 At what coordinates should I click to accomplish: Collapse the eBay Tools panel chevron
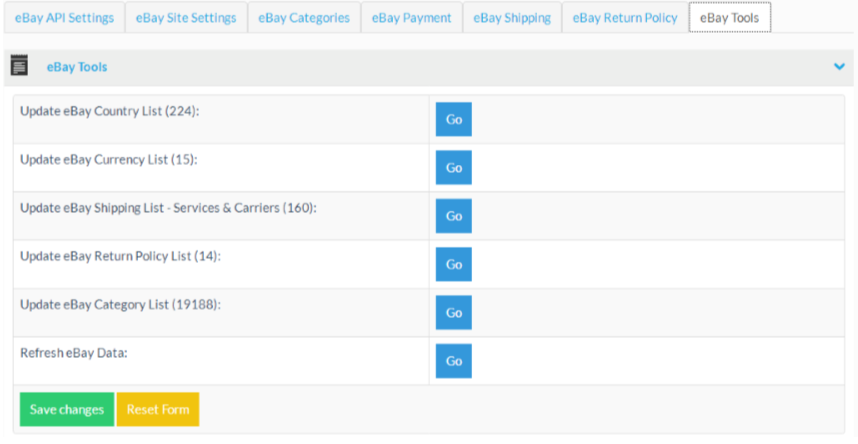click(x=839, y=67)
